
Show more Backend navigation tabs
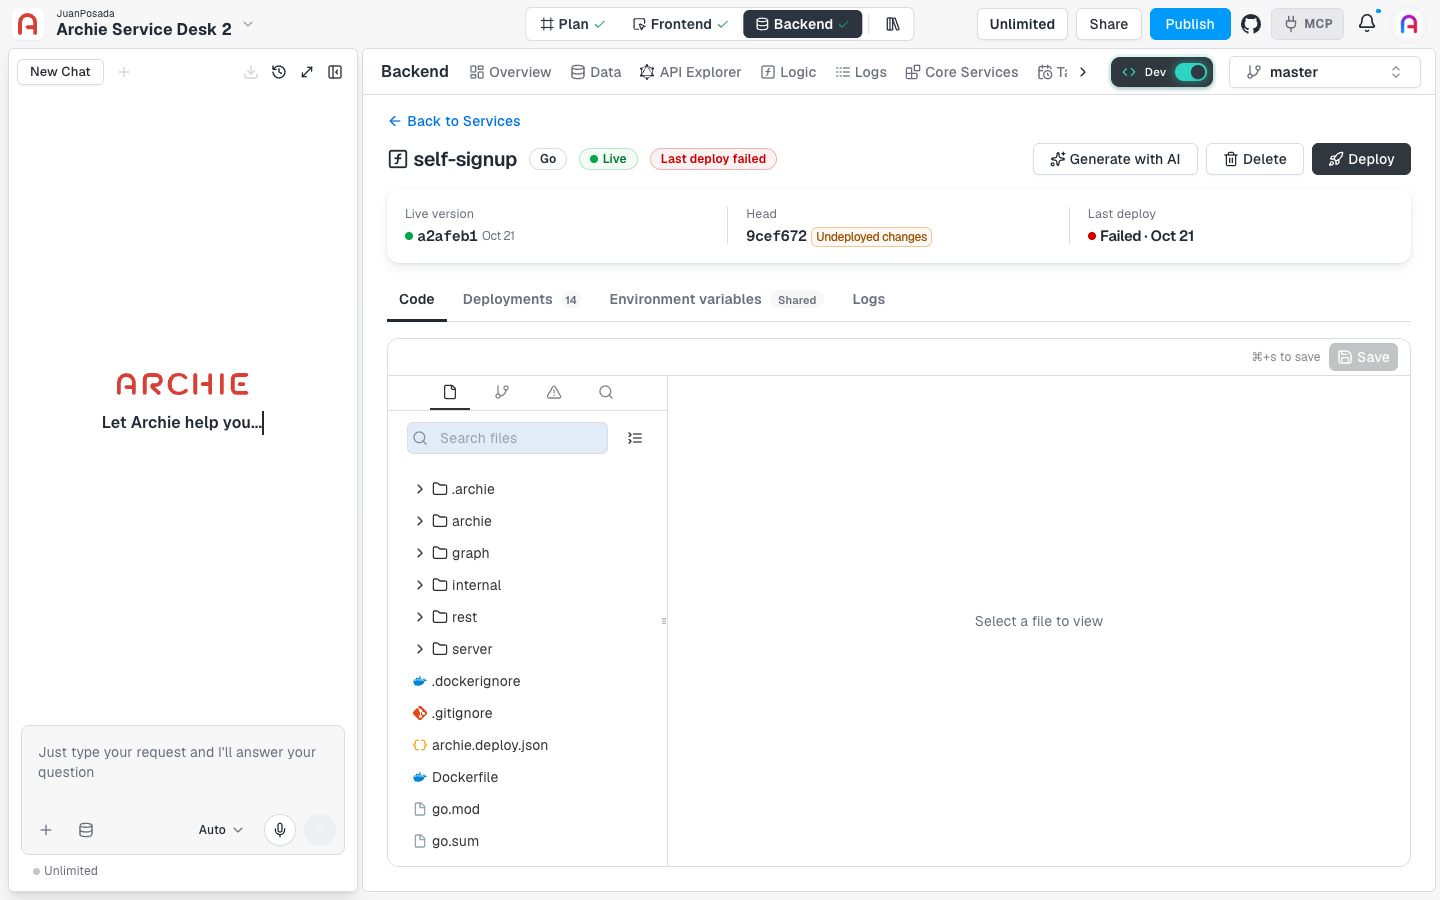[1083, 72]
